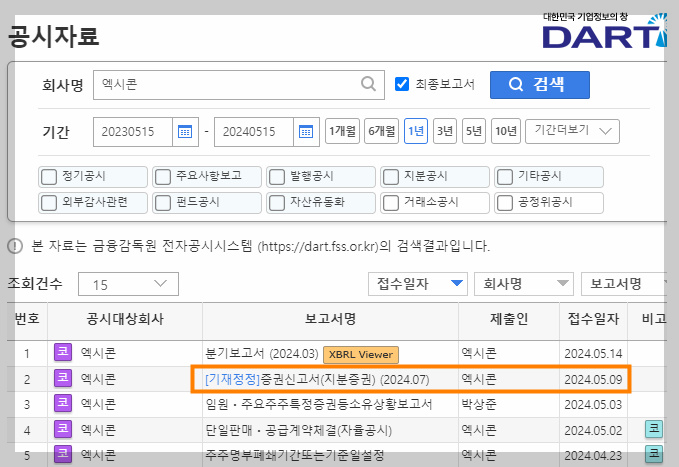Check the 지분공시 filter
Viewport: 679px width, 467px height.
[391, 177]
